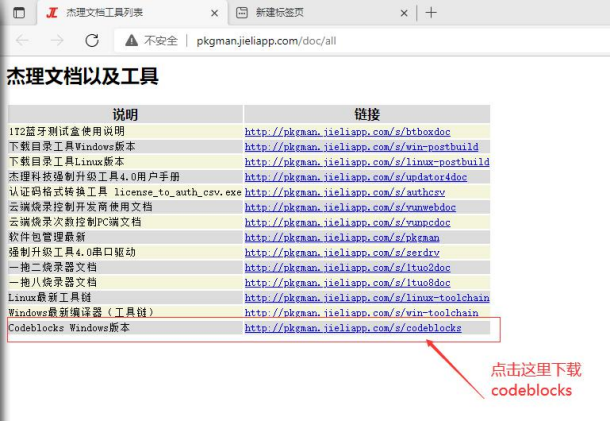610x421 pixels.
Task: Open the pkgman link
Action: [342, 237]
